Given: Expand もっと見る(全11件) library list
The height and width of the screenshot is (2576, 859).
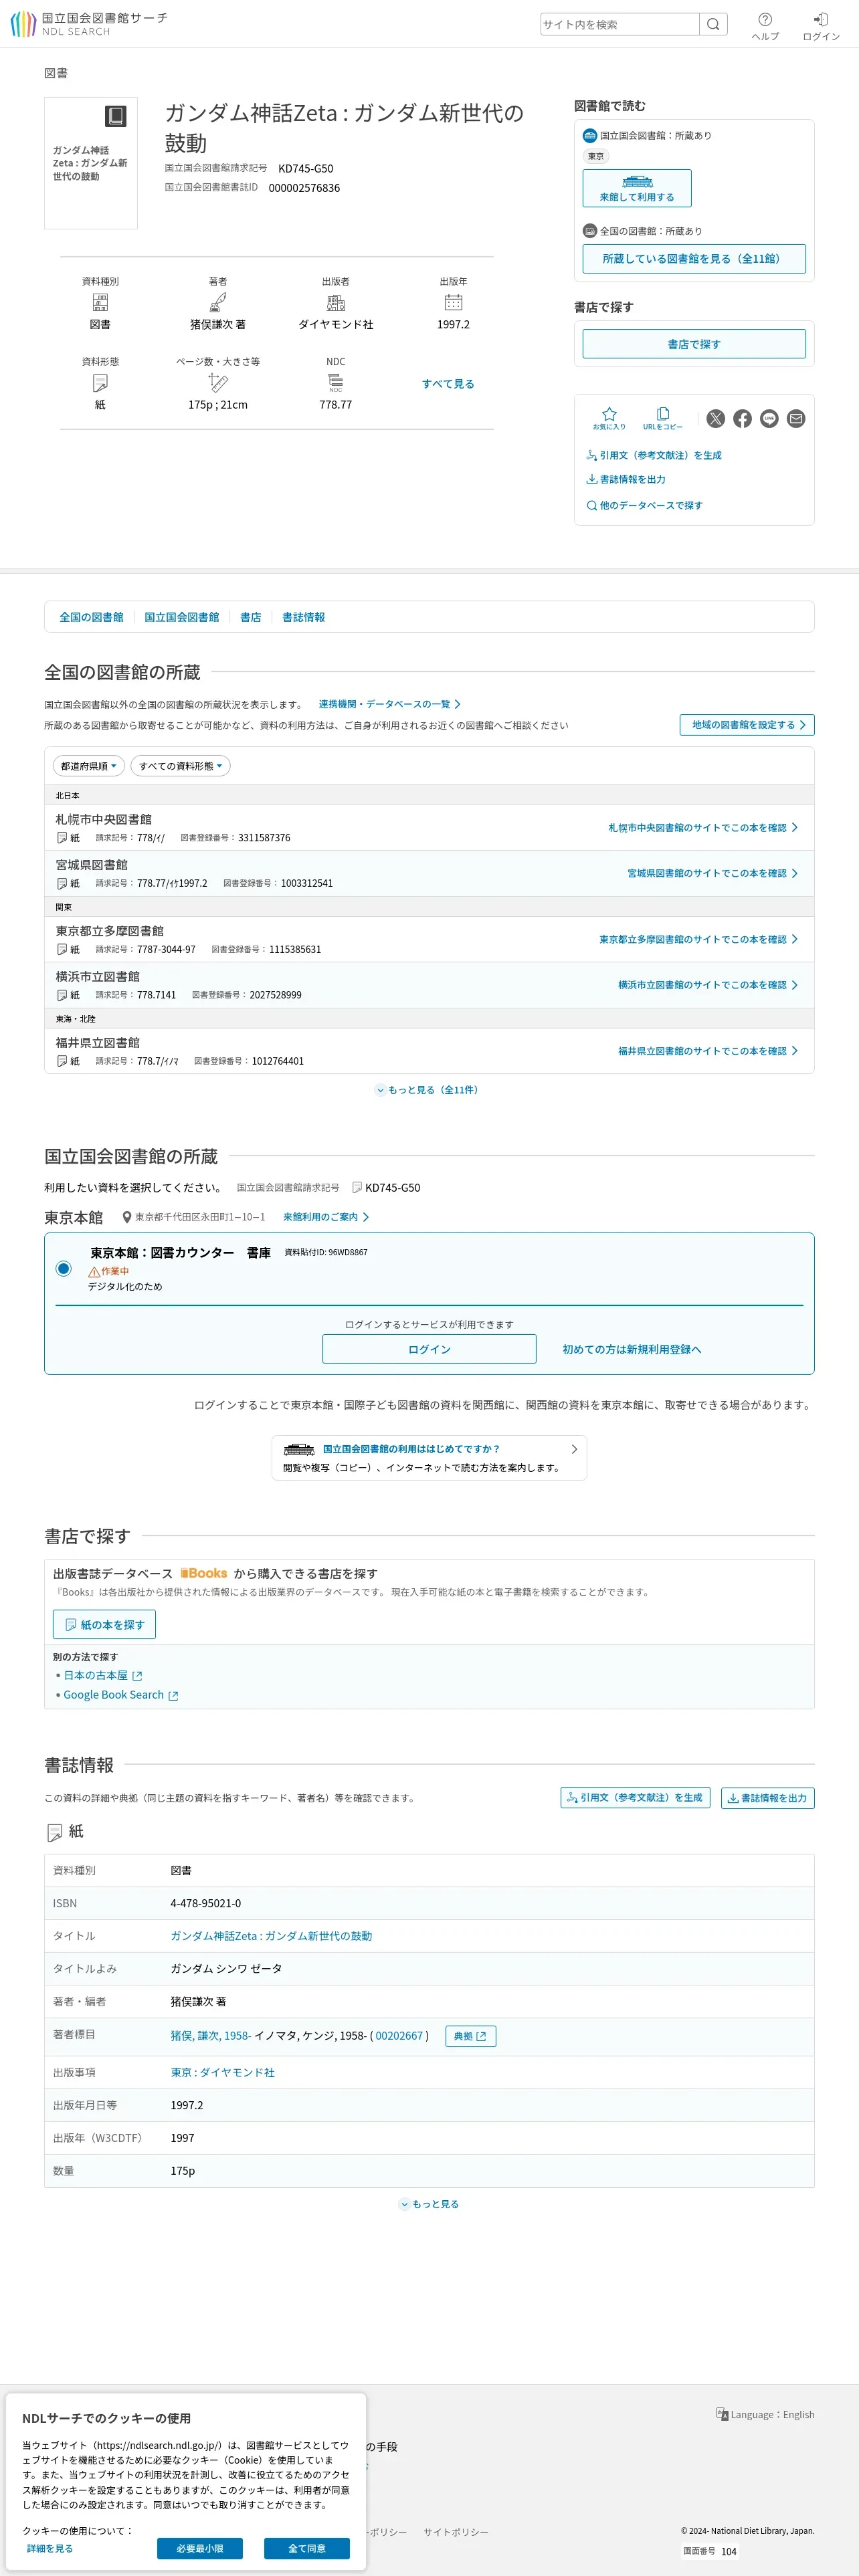Looking at the screenshot, I should click(x=429, y=1090).
